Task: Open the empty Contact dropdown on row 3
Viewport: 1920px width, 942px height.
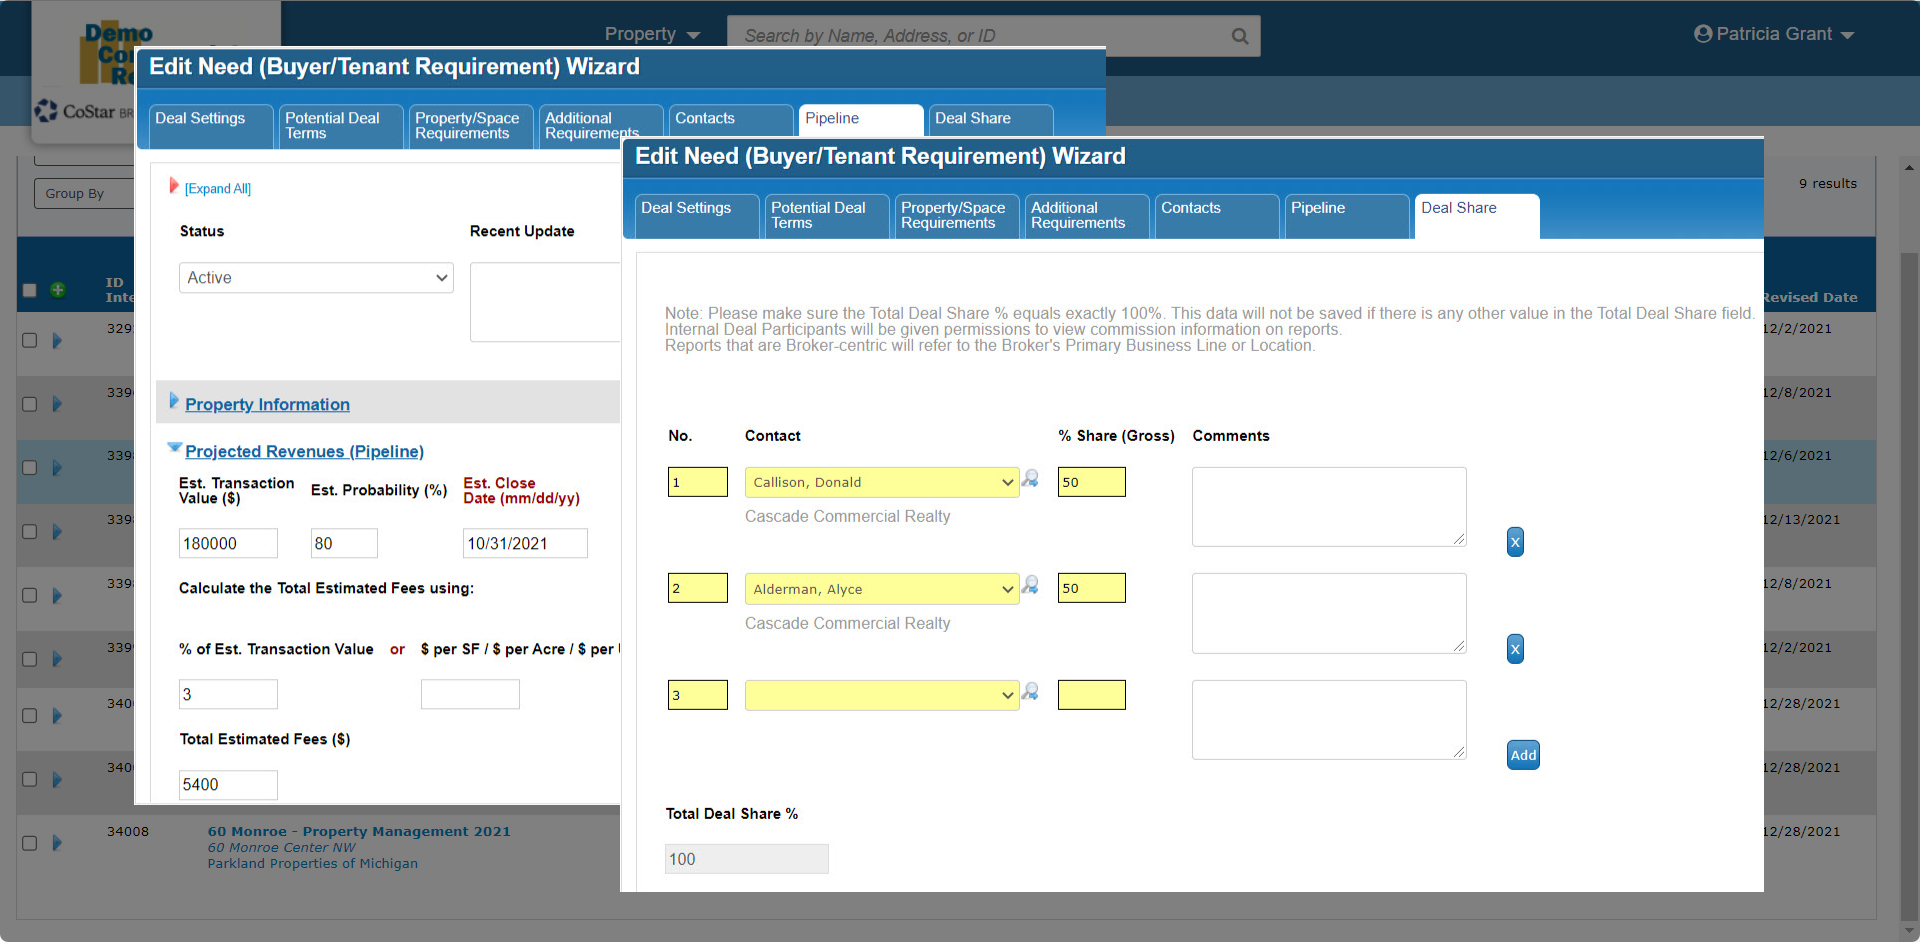Action: point(881,696)
